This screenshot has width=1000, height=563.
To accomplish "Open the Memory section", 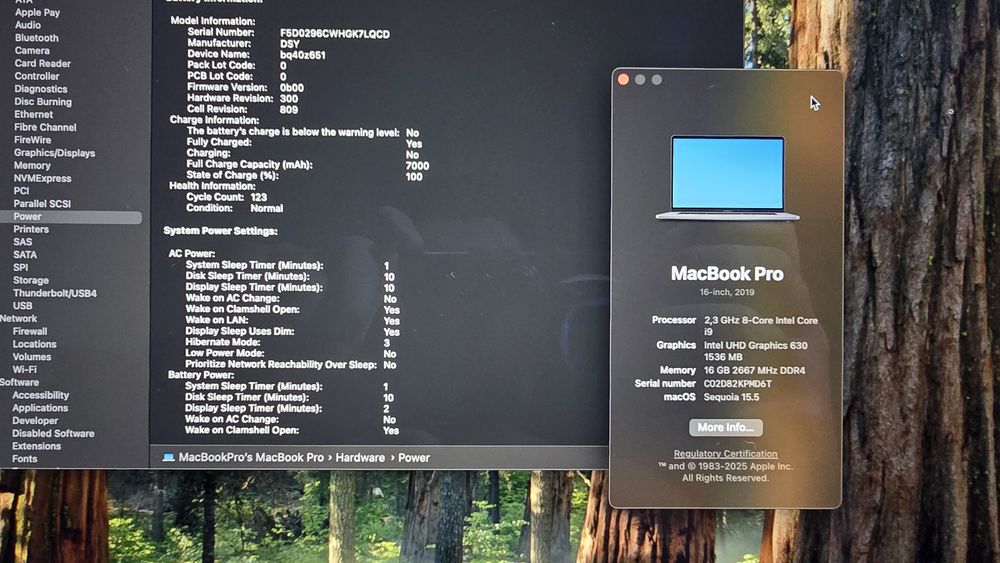I will (x=32, y=165).
